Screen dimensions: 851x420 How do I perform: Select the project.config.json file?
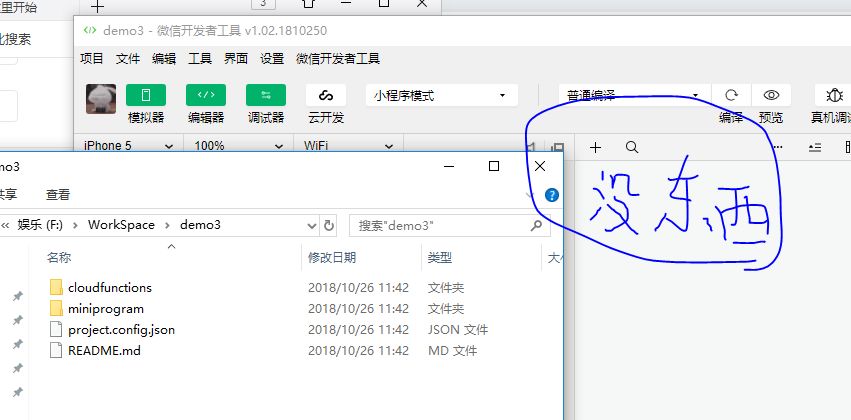point(121,329)
